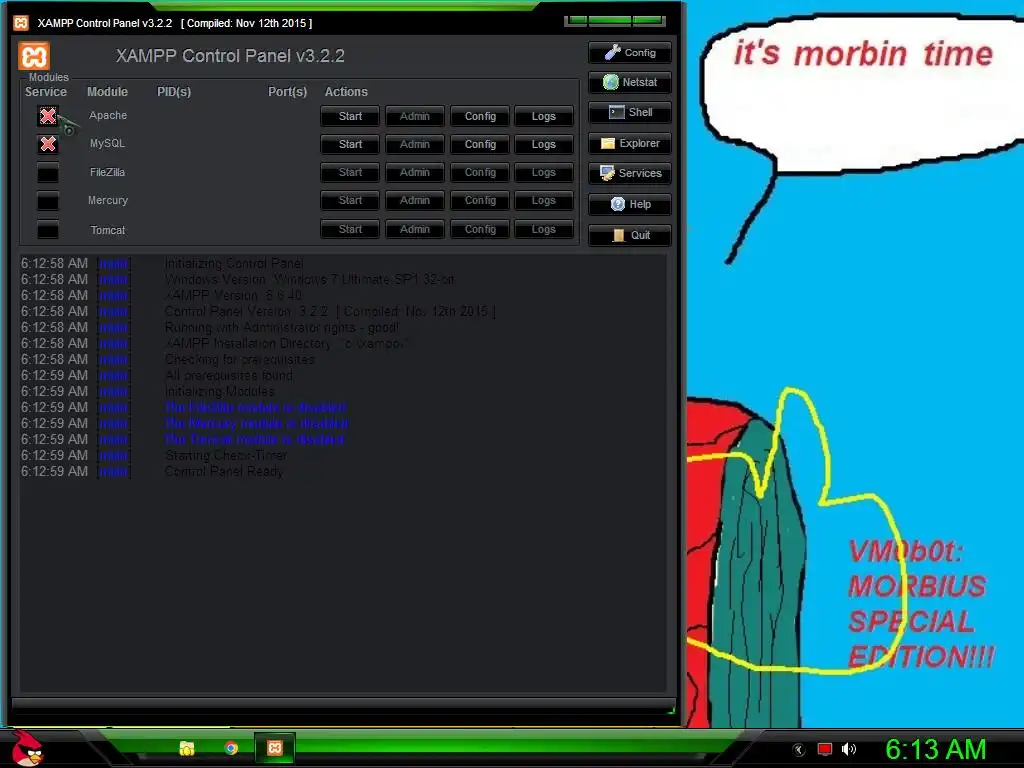Toggle the FileZilla service checkbox

tap(48, 172)
